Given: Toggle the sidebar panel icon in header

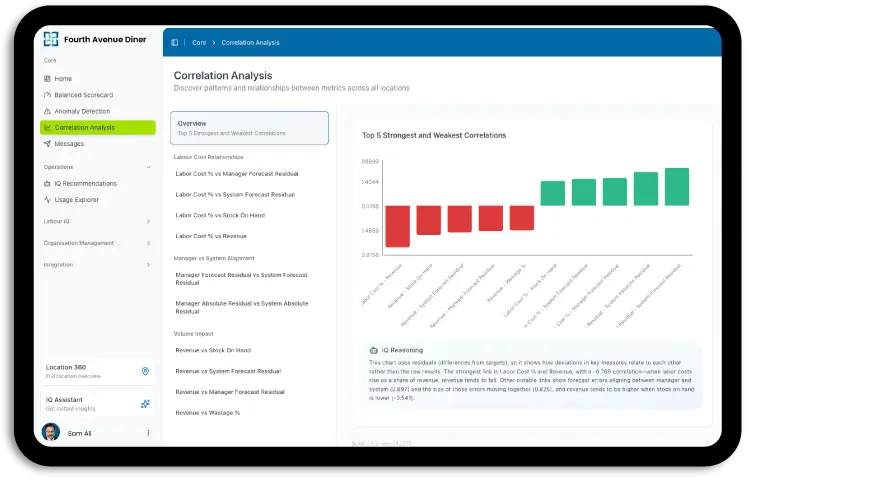Looking at the screenshot, I should (x=175, y=43).
